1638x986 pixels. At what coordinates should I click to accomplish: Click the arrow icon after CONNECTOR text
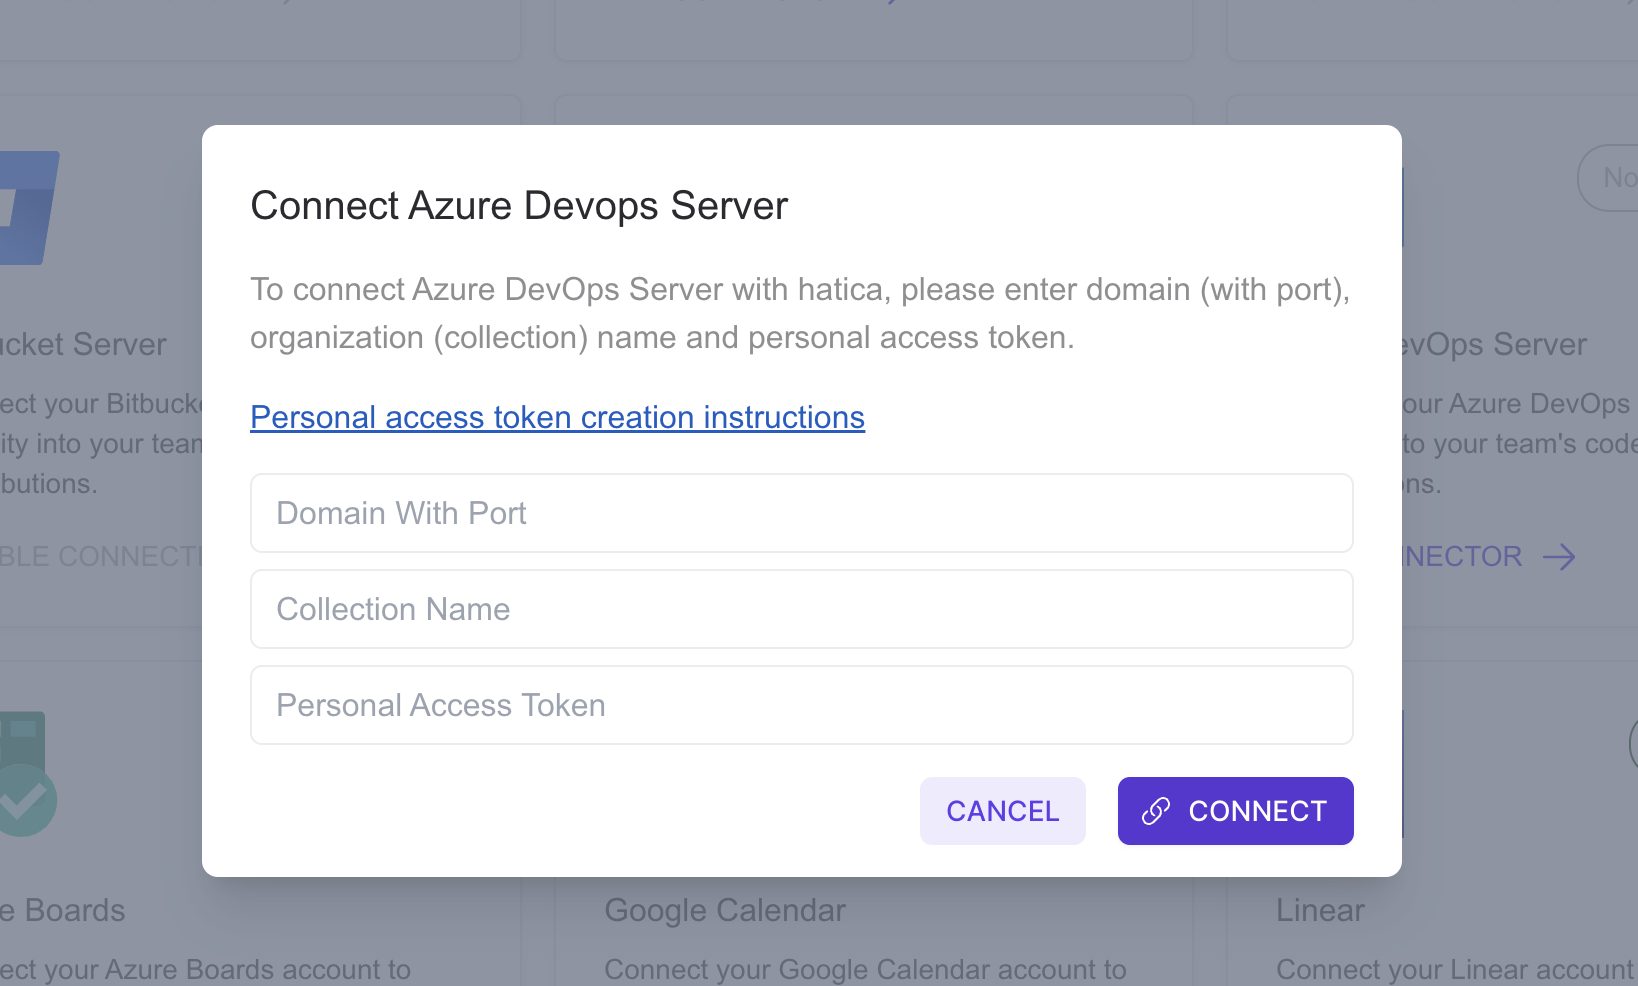[x=1559, y=557]
